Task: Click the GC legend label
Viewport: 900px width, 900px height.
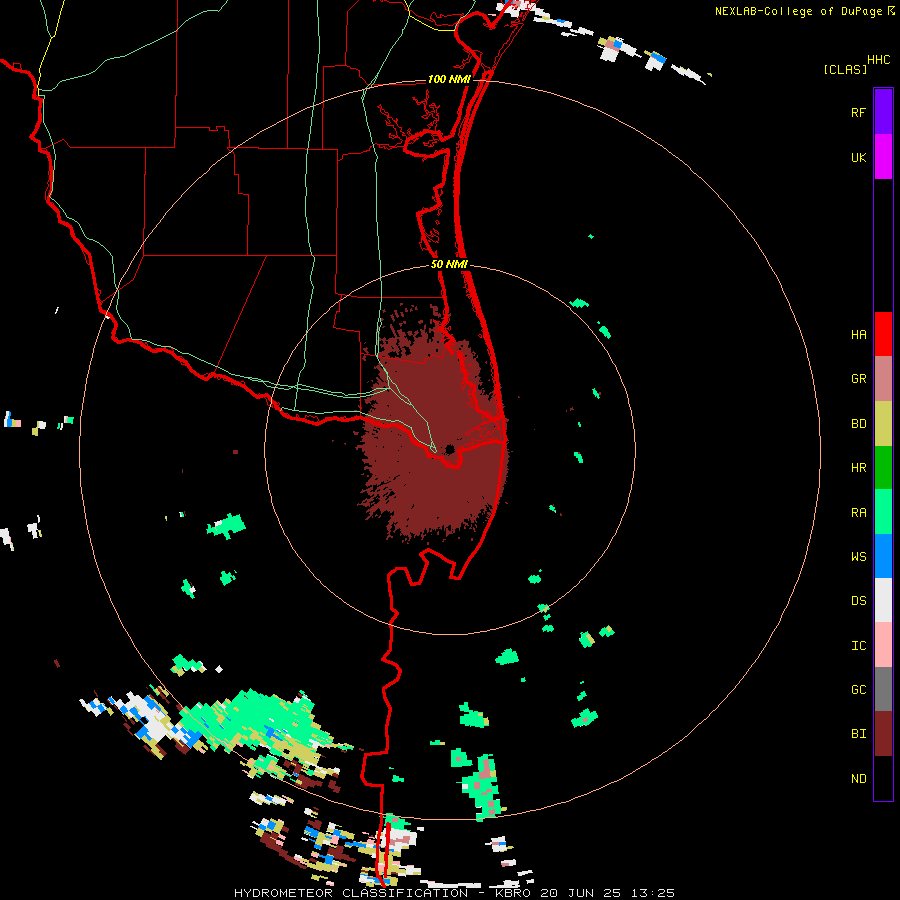Action: [858, 690]
